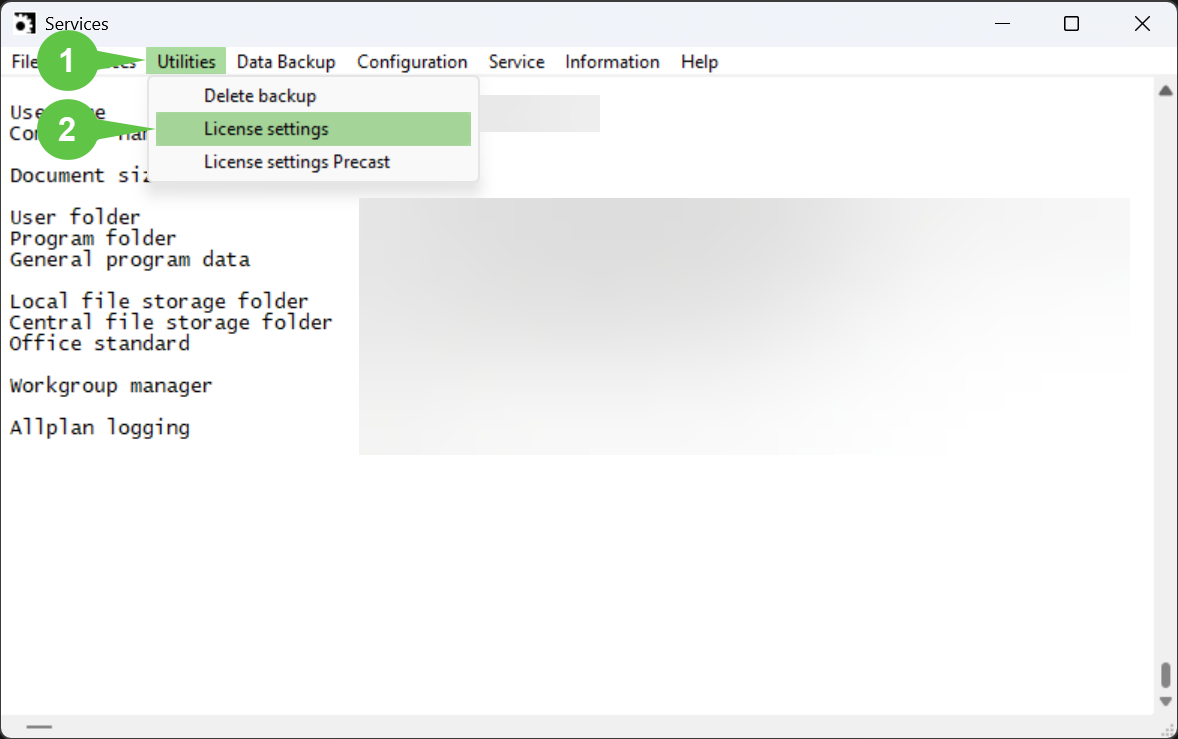This screenshot has width=1178, height=739.
Task: Close the Services window
Action: click(1142, 24)
